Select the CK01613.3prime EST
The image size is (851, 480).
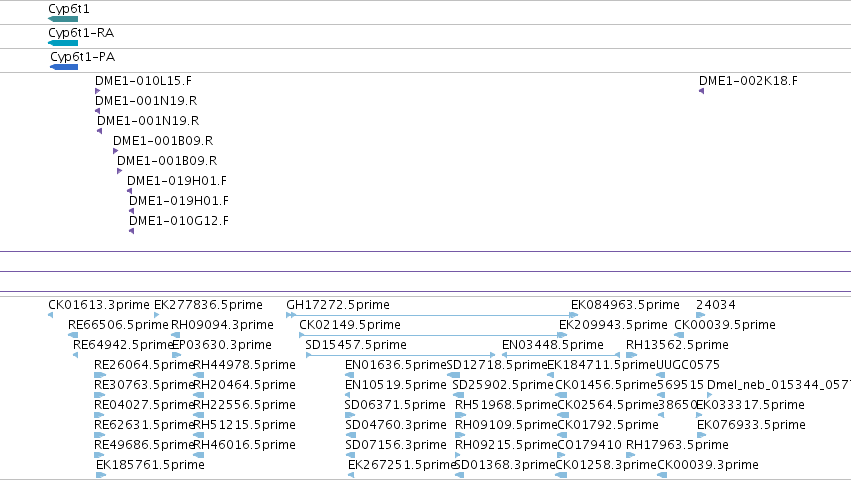click(x=99, y=305)
